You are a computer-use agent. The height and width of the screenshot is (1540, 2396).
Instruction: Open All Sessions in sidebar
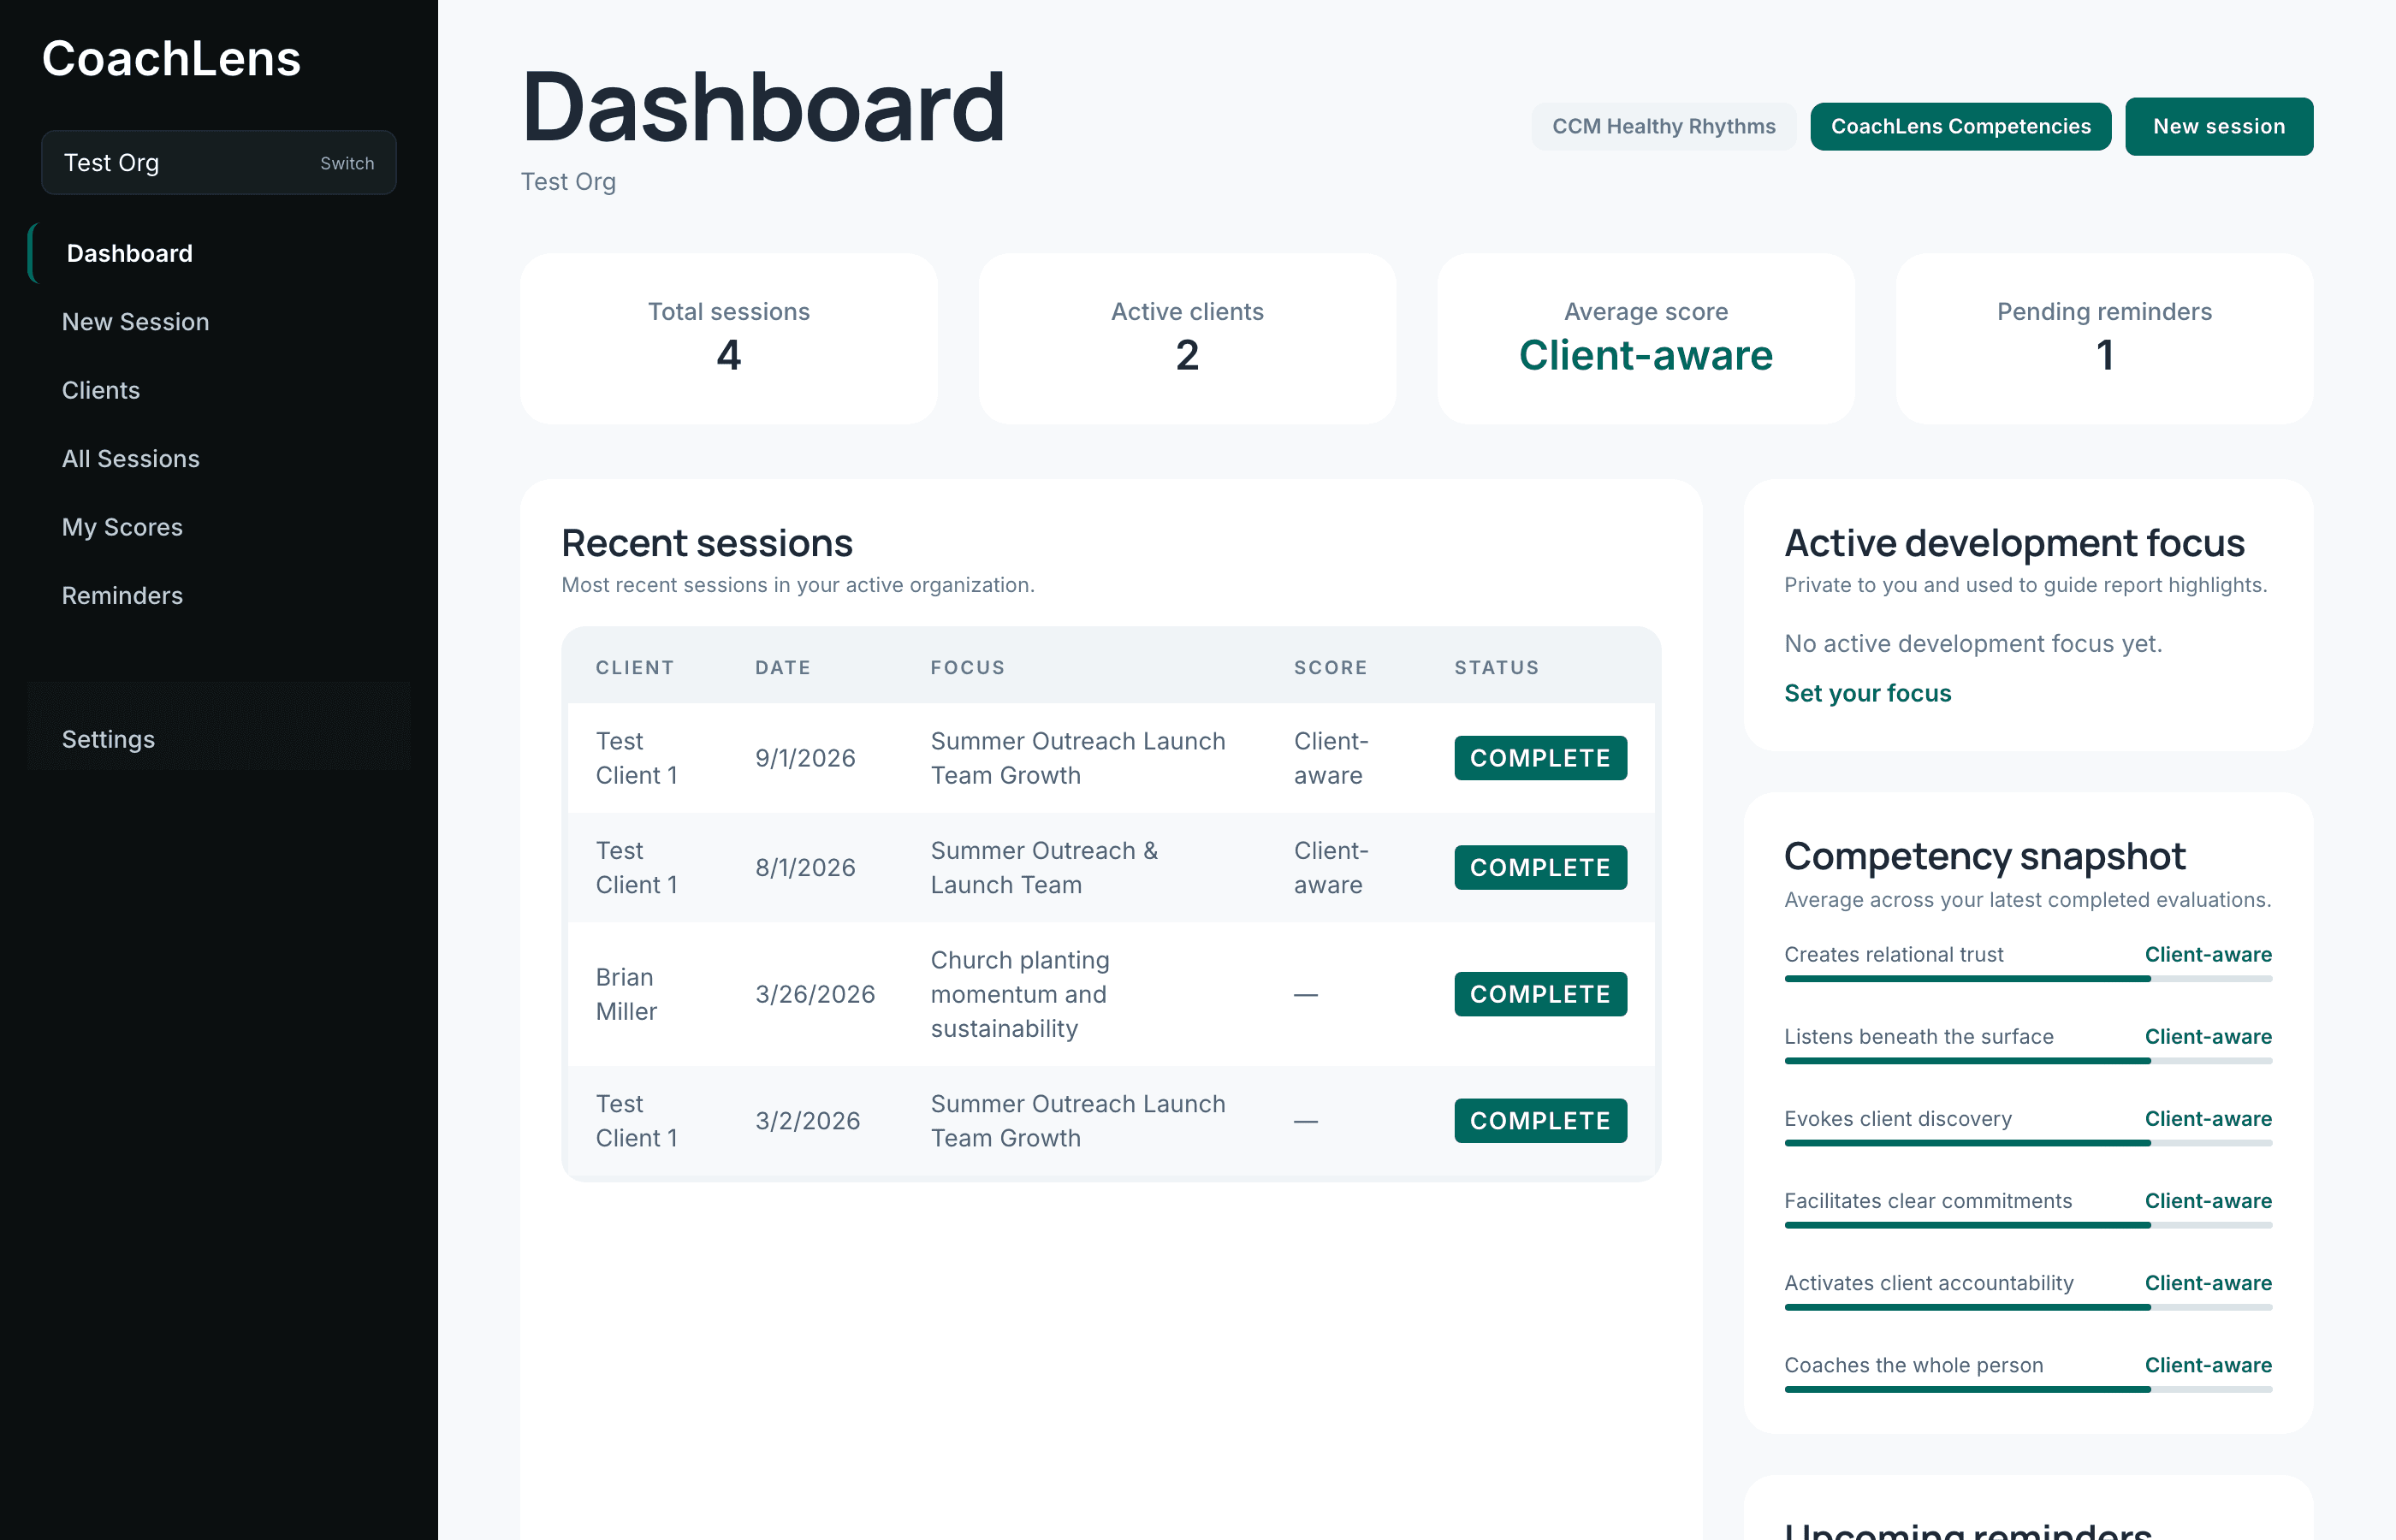pyautogui.click(x=219, y=459)
